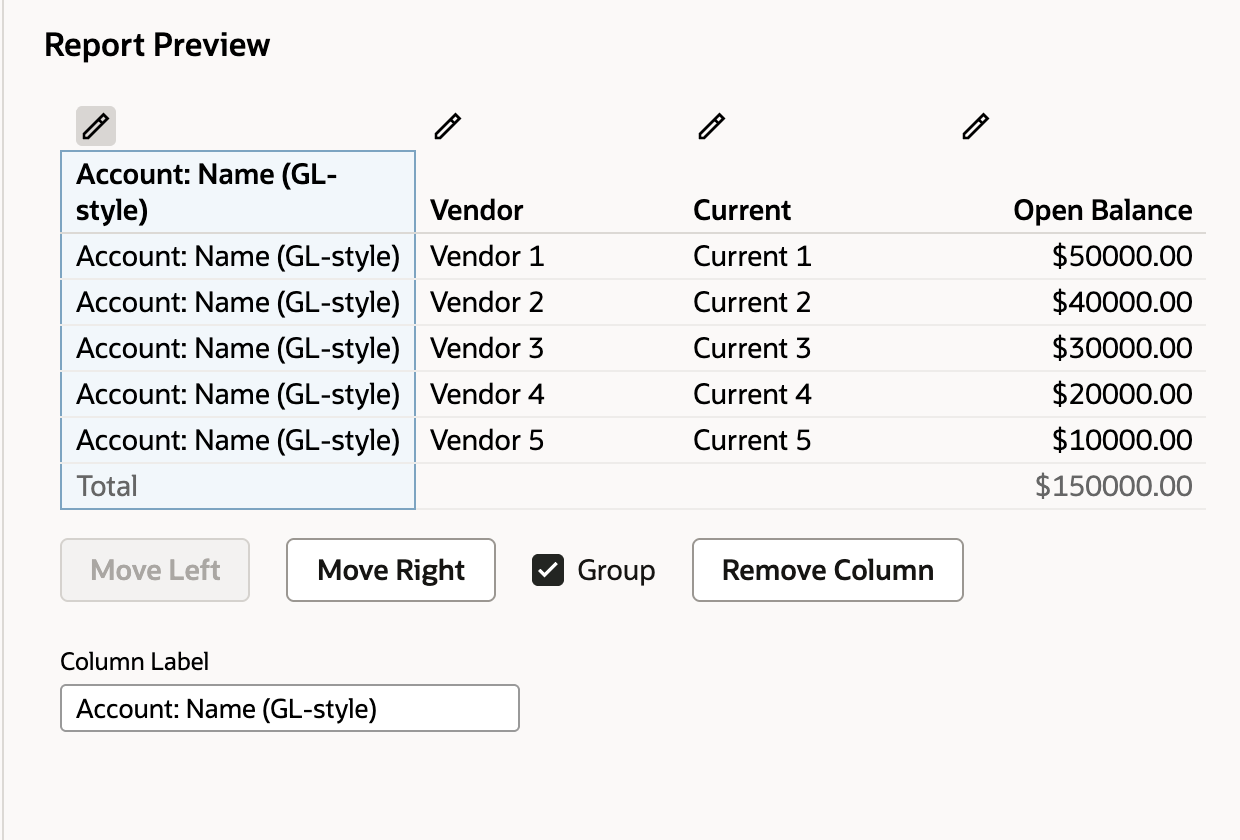Click the Current 3 cell
Screen dimensions: 1240x840
[x=752, y=348]
